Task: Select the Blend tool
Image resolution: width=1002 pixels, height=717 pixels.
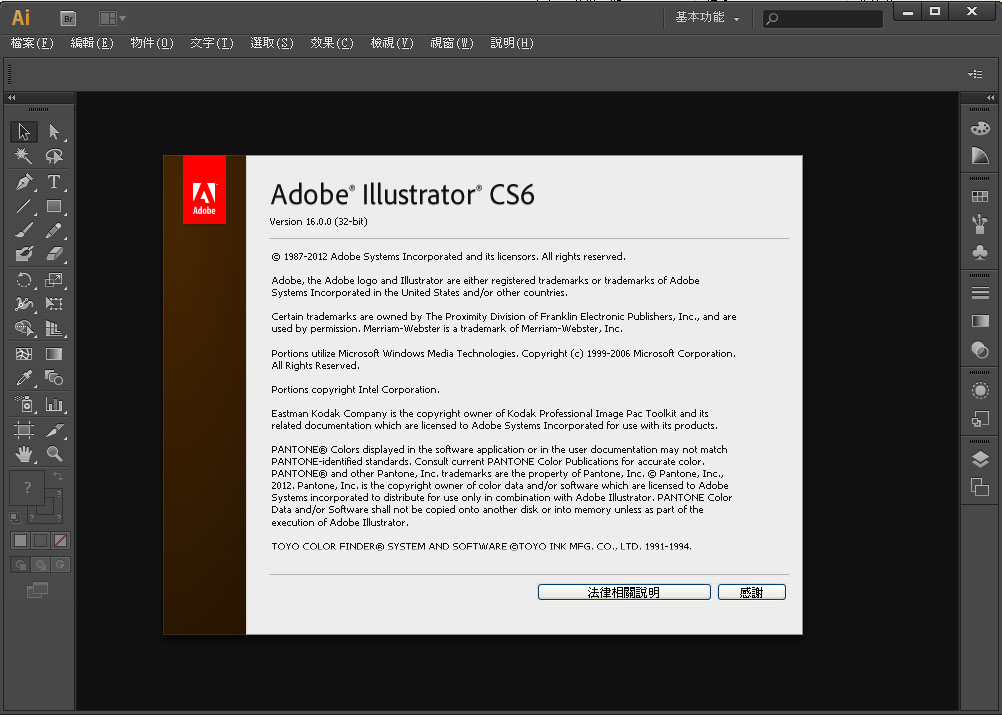Action: (54, 378)
